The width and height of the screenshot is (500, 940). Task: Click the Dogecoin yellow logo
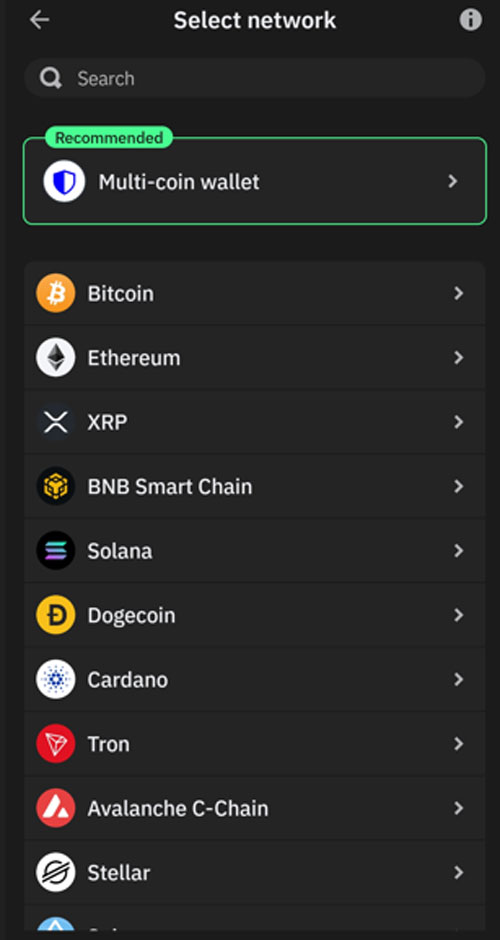(x=56, y=615)
